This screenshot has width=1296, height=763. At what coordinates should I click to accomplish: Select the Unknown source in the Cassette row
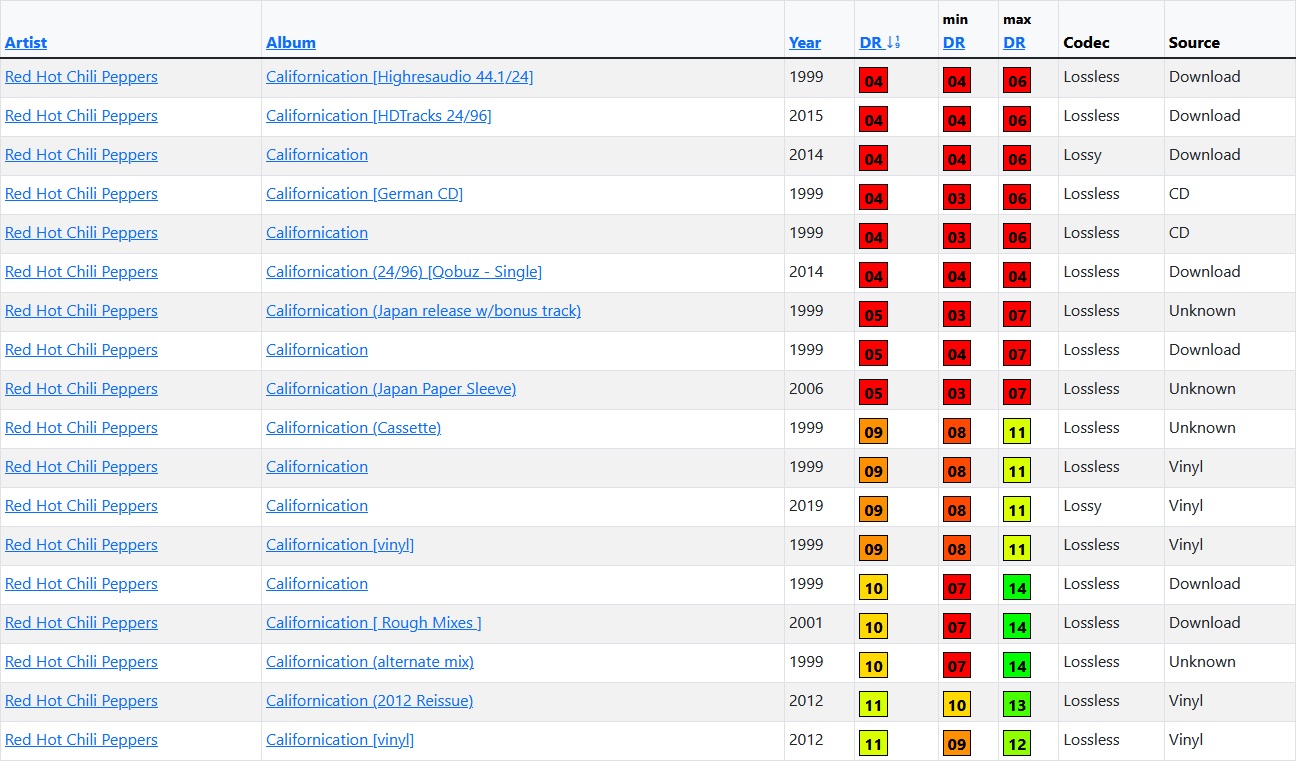click(x=1202, y=428)
